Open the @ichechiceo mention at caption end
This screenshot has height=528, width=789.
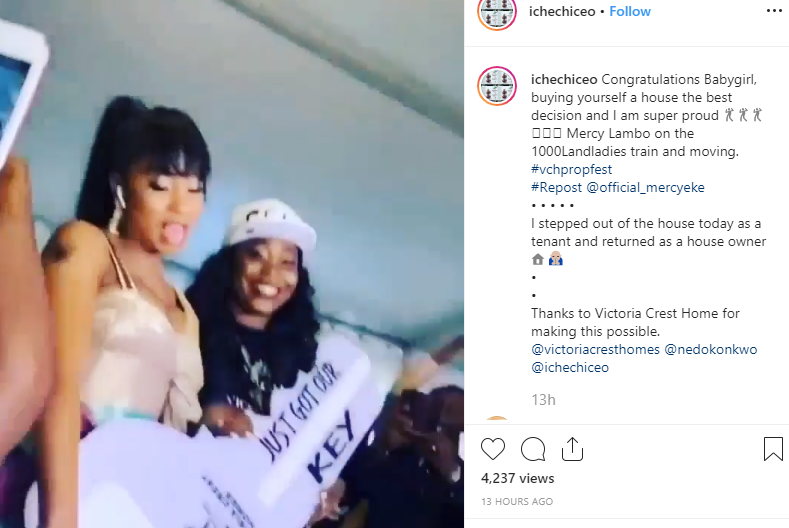coord(570,367)
